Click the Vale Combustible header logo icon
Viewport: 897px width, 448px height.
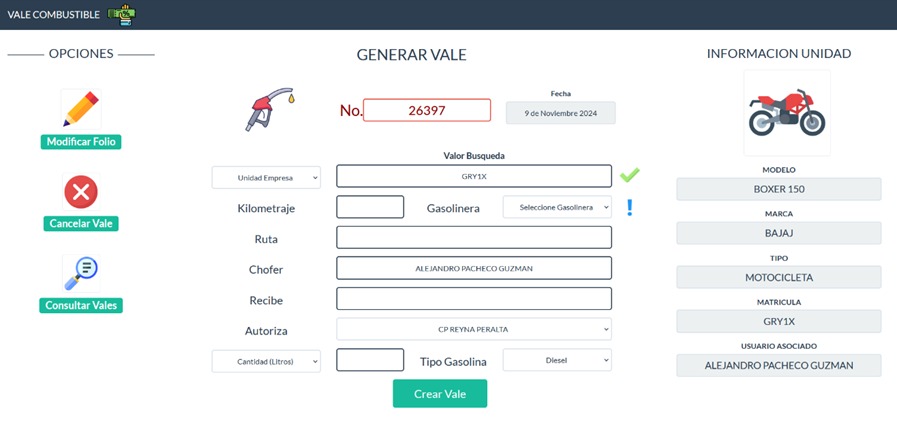[x=121, y=14]
